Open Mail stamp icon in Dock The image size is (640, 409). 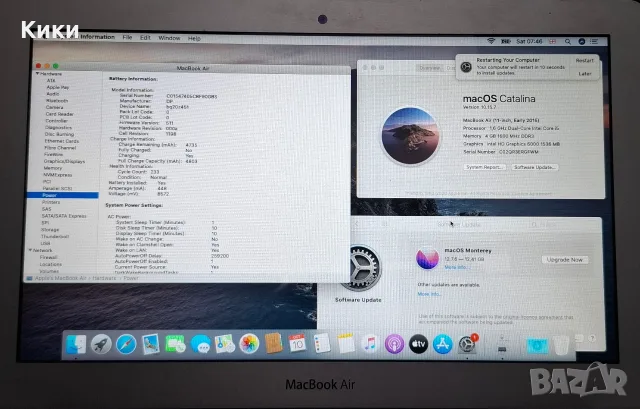tap(151, 344)
